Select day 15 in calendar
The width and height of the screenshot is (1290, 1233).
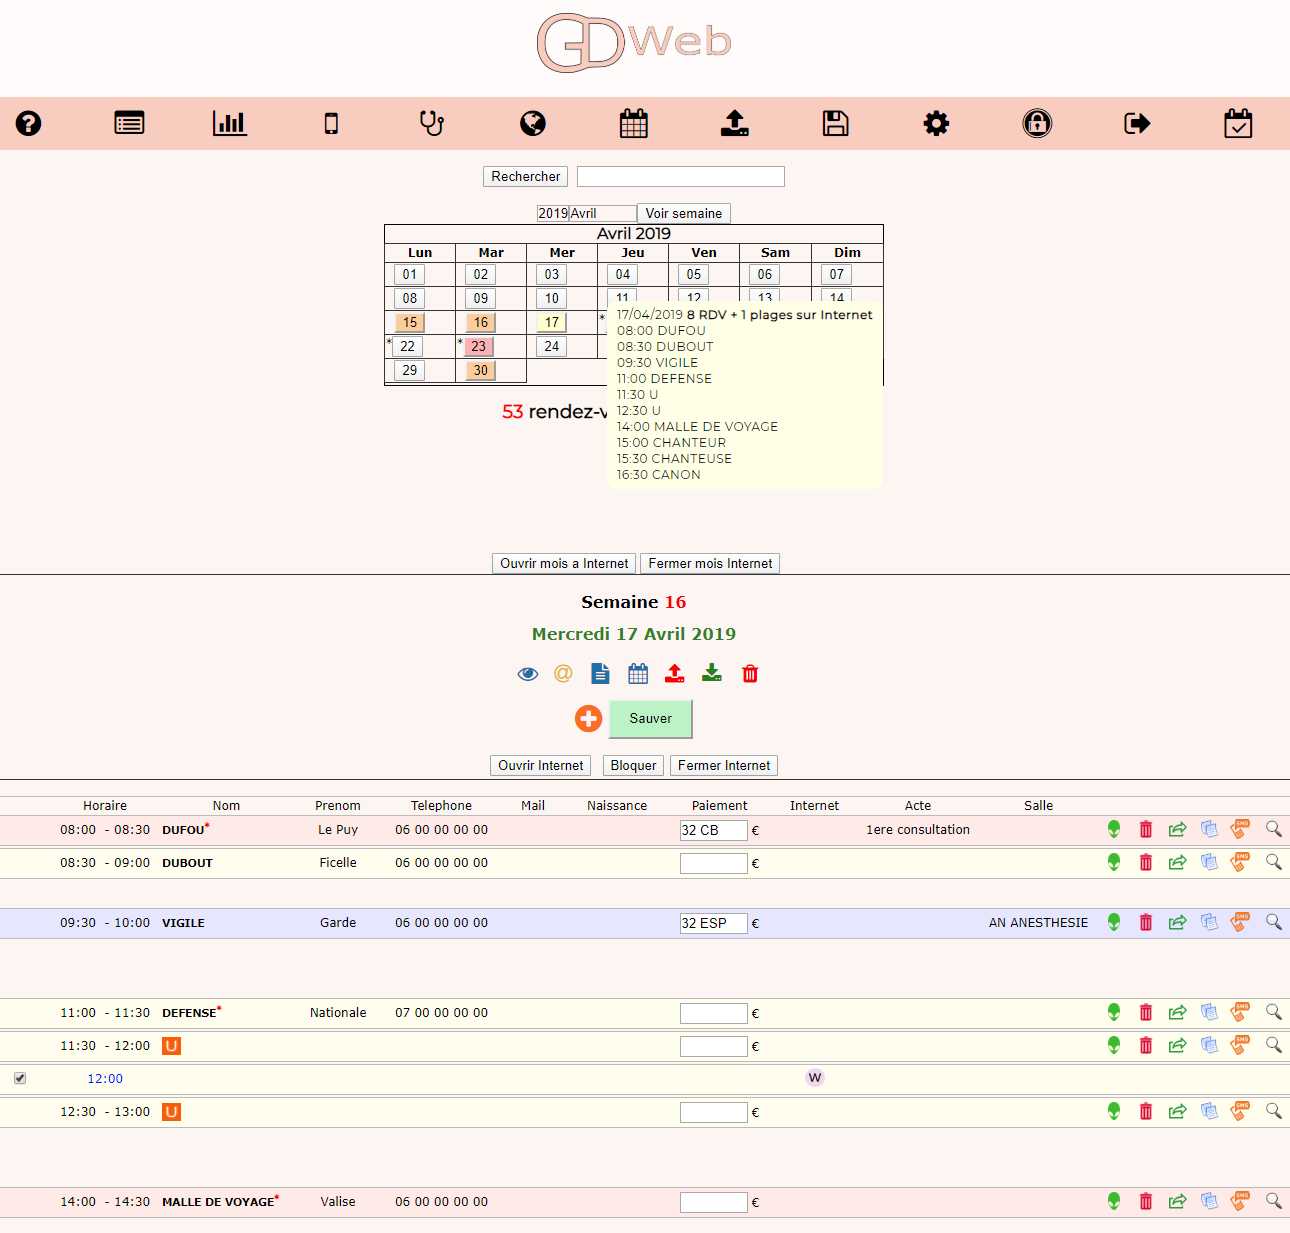click(x=410, y=322)
